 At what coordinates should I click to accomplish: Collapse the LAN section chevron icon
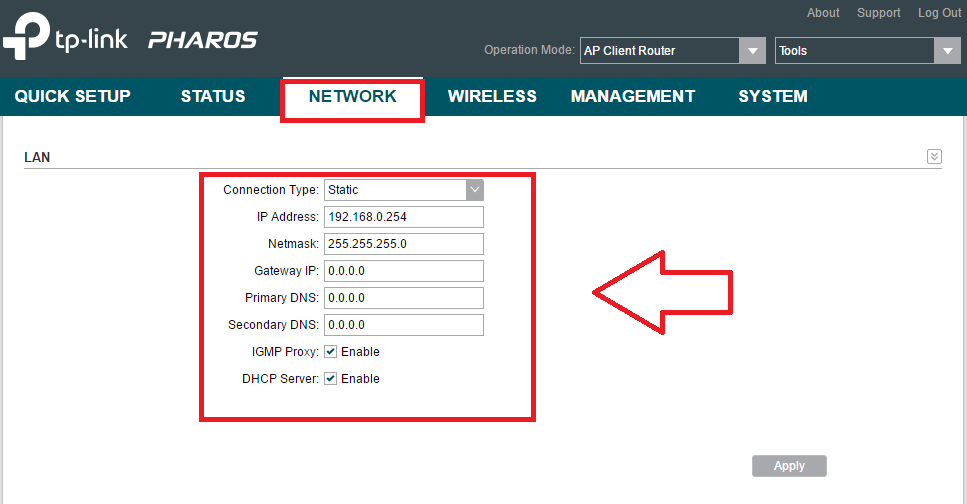[x=934, y=156]
